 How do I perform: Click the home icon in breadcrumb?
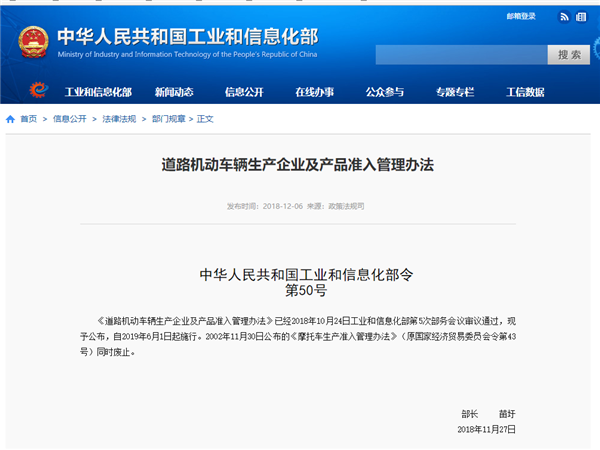coord(10,119)
